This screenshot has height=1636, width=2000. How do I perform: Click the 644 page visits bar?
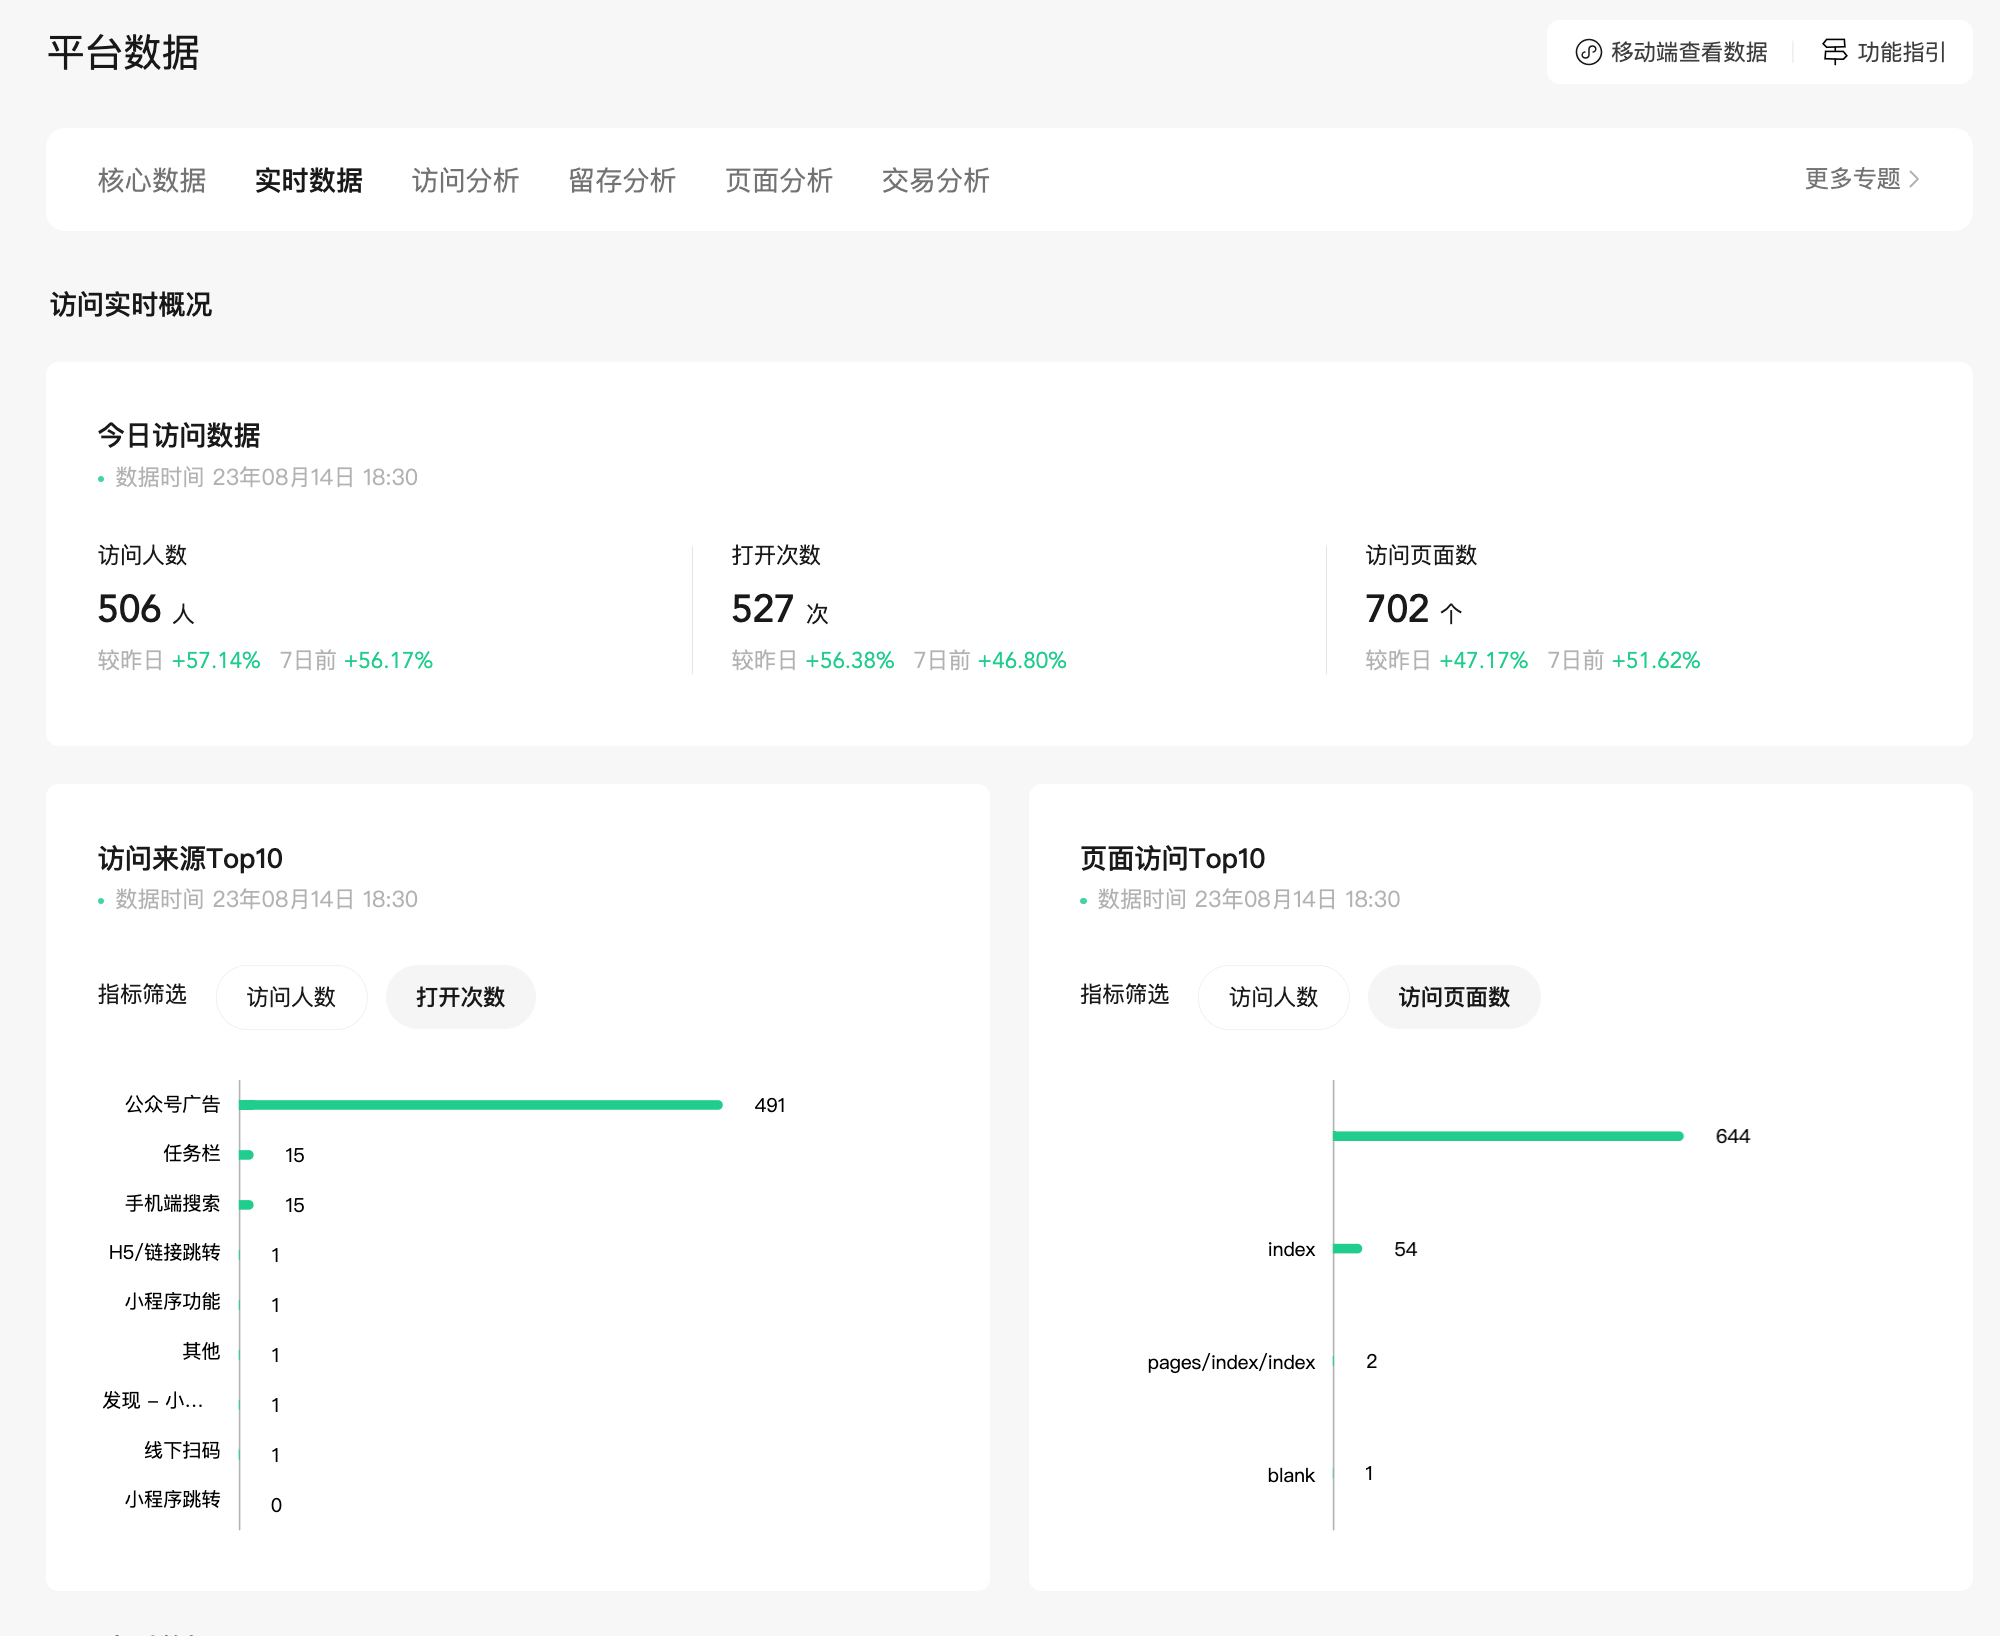1508,1136
